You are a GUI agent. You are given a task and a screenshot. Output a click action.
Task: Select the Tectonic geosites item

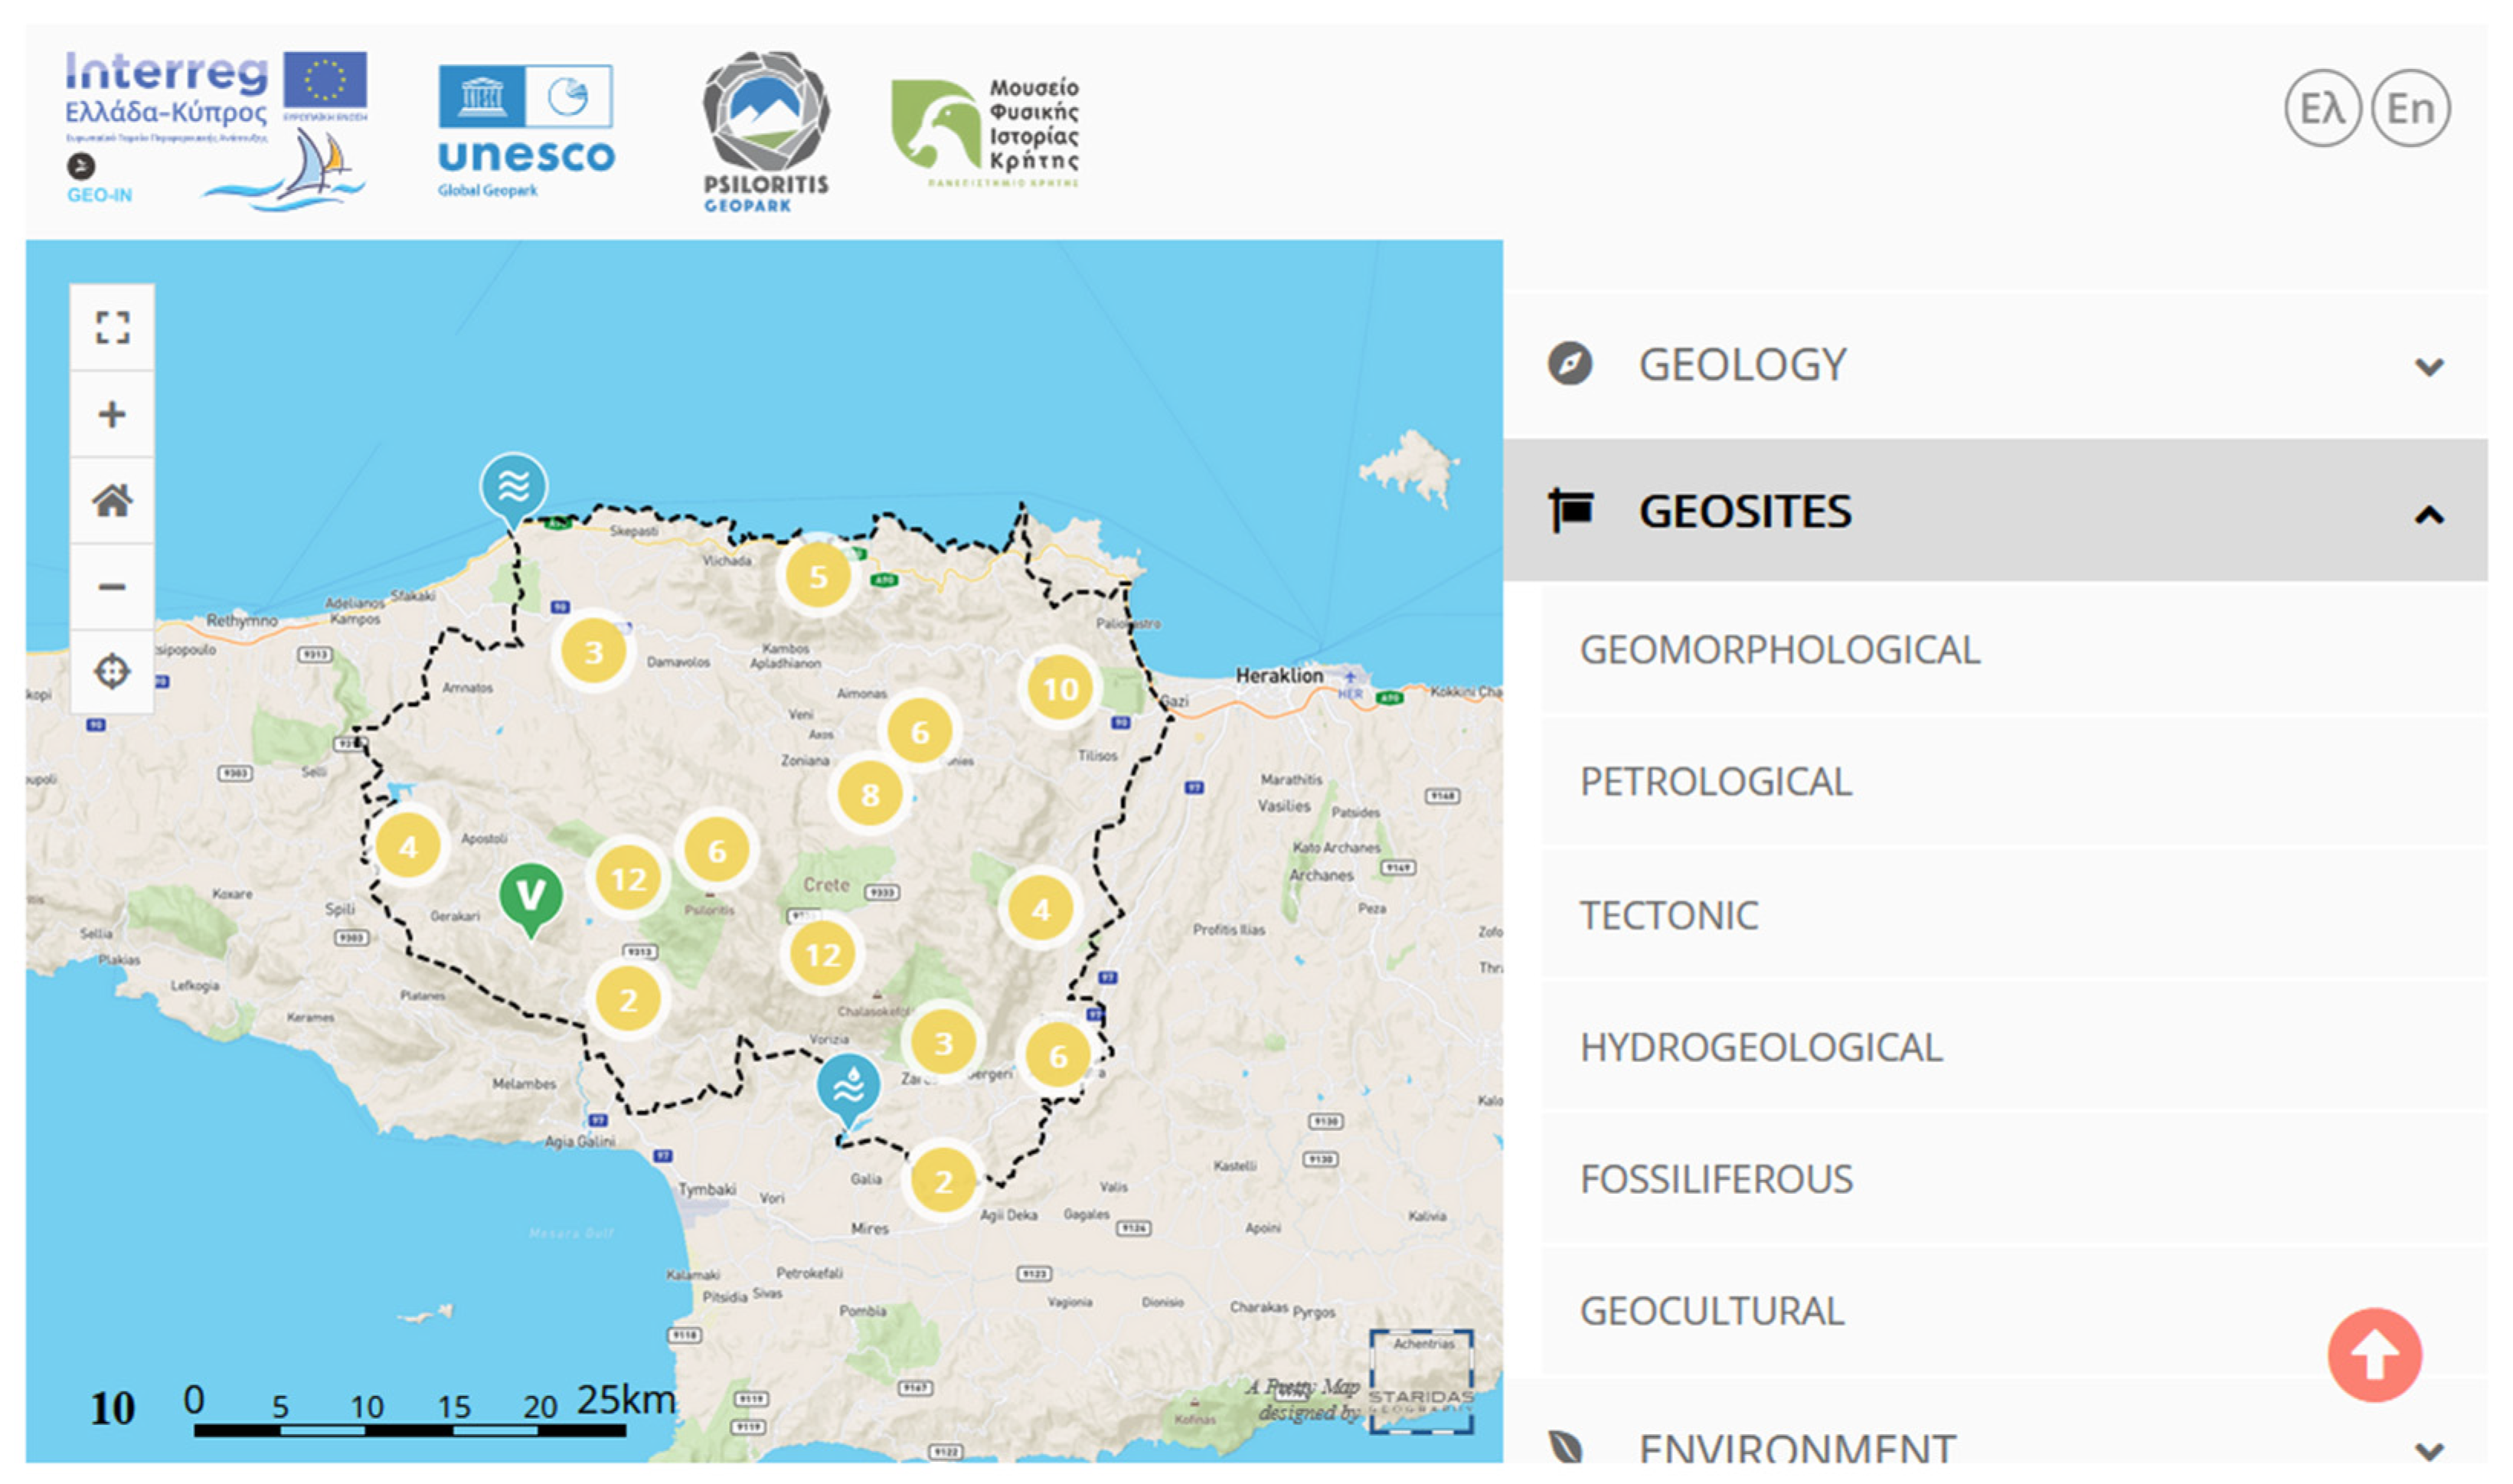[x=1668, y=915]
